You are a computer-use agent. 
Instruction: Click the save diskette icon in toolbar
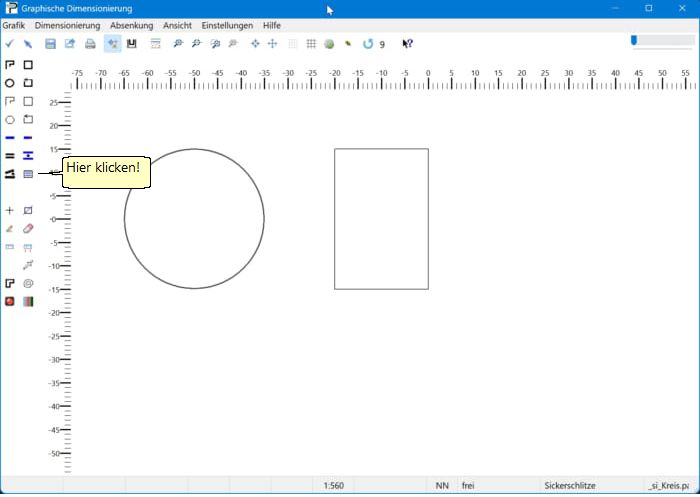(50, 44)
